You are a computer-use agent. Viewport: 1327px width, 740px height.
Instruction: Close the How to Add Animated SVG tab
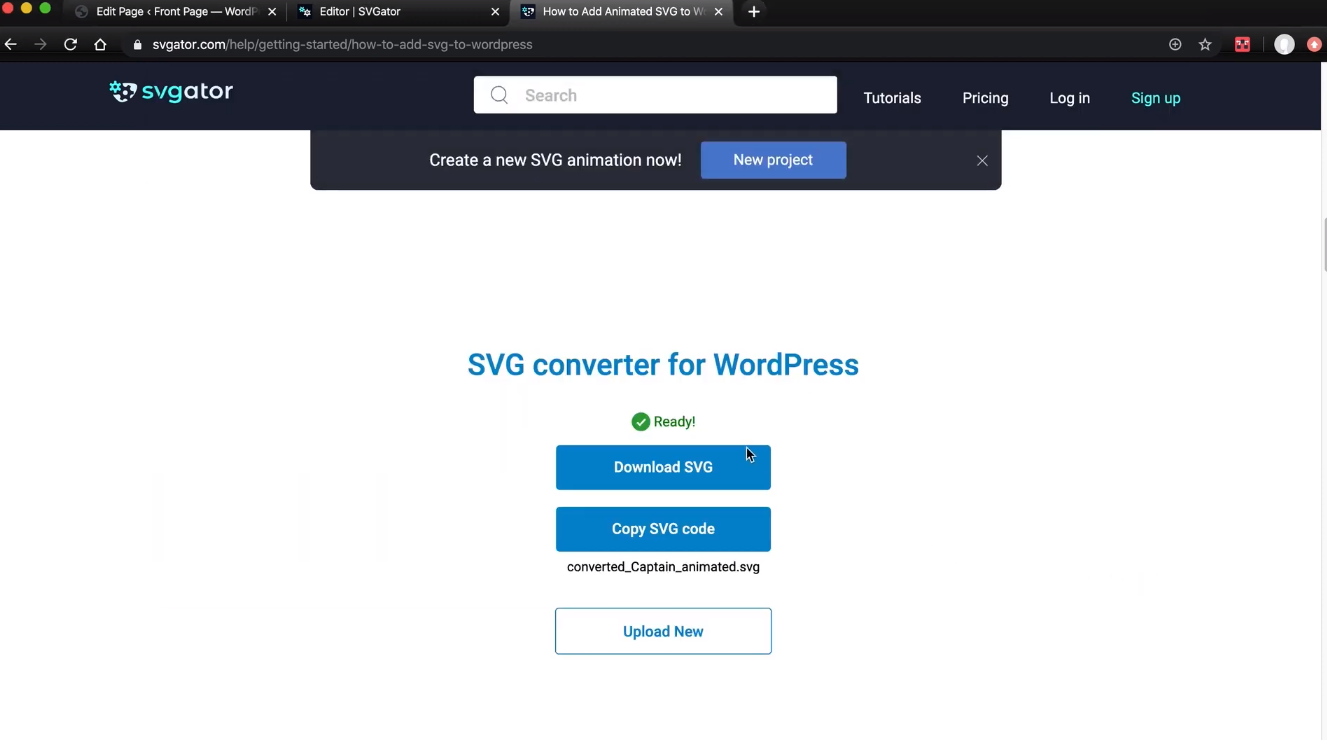tap(718, 12)
